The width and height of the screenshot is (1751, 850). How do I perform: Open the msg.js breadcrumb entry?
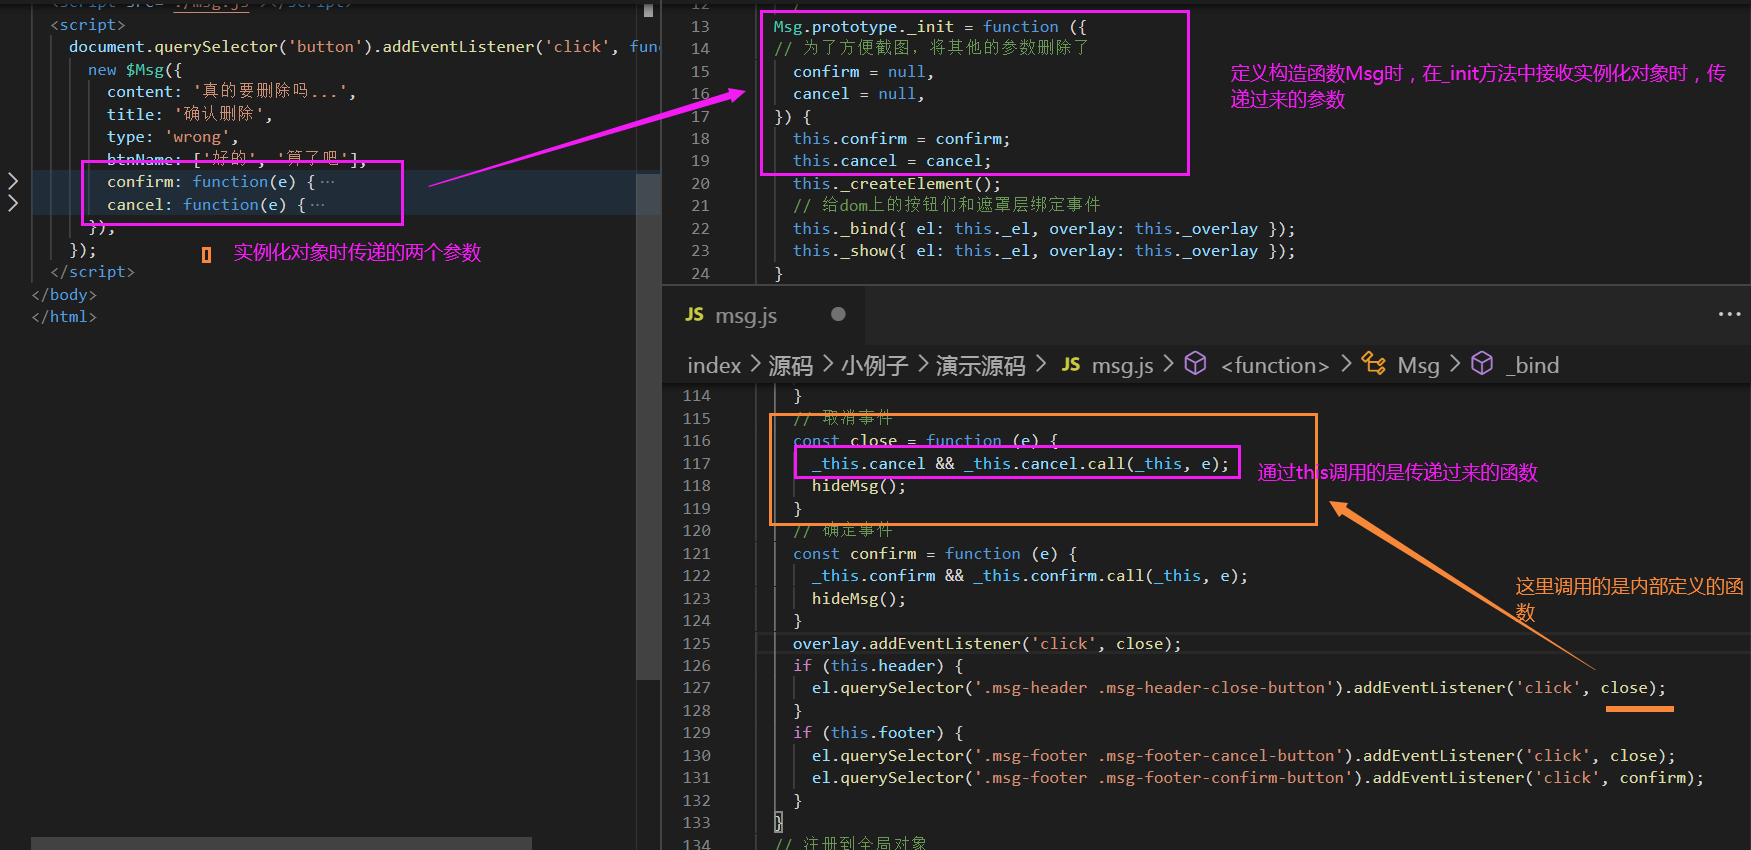point(1123,366)
